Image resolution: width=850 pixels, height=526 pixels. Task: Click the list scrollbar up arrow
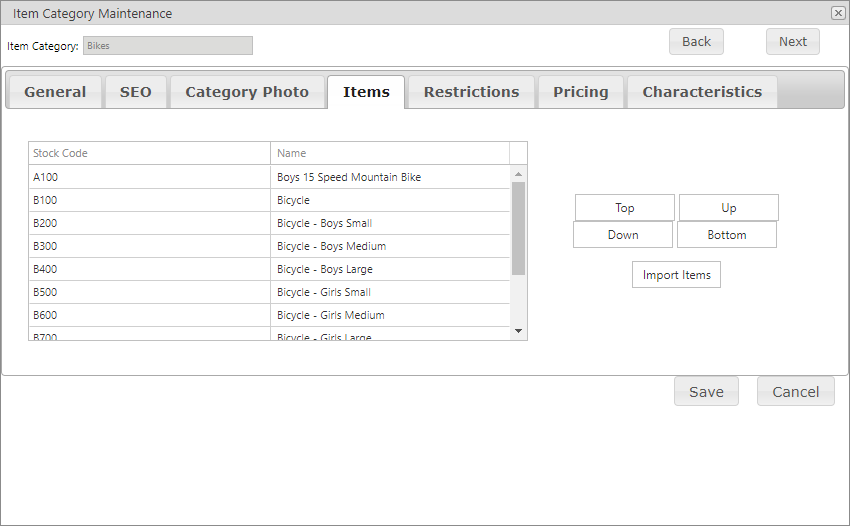(x=518, y=174)
